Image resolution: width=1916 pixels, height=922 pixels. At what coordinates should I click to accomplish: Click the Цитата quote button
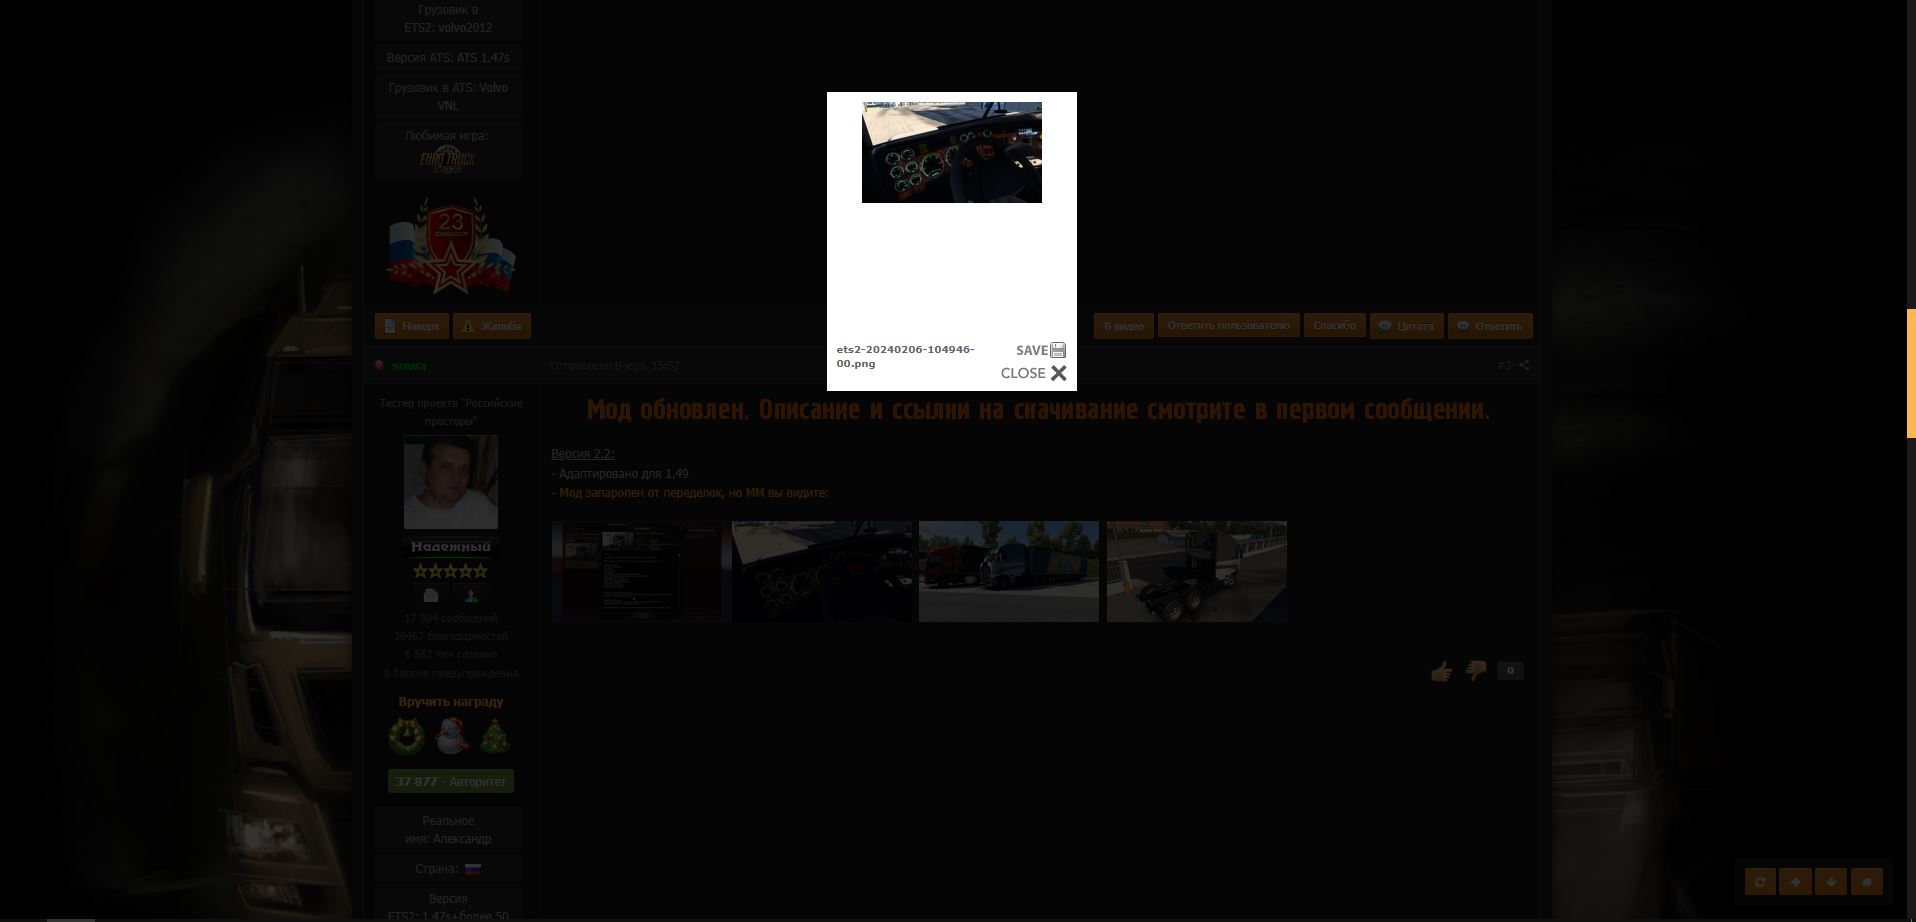[1406, 326]
